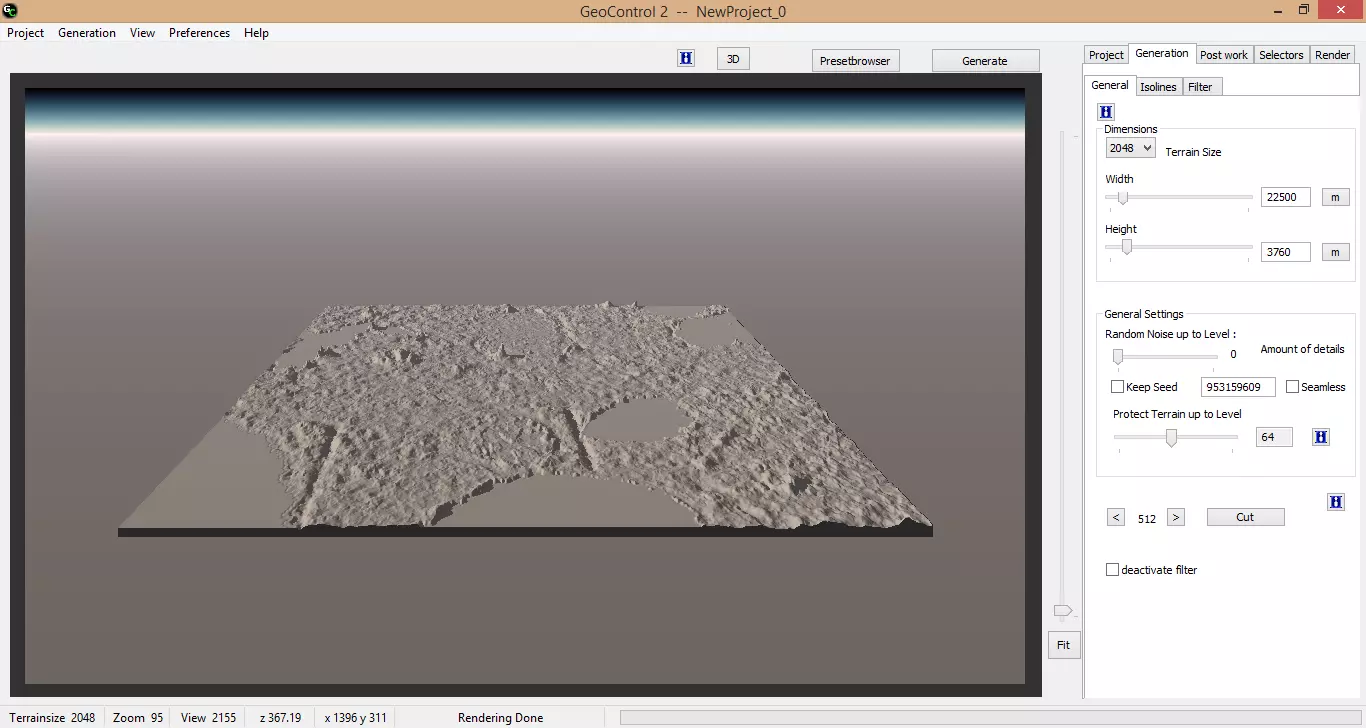
Task: Click the GeoControl application icon in title bar
Action: click(11, 9)
